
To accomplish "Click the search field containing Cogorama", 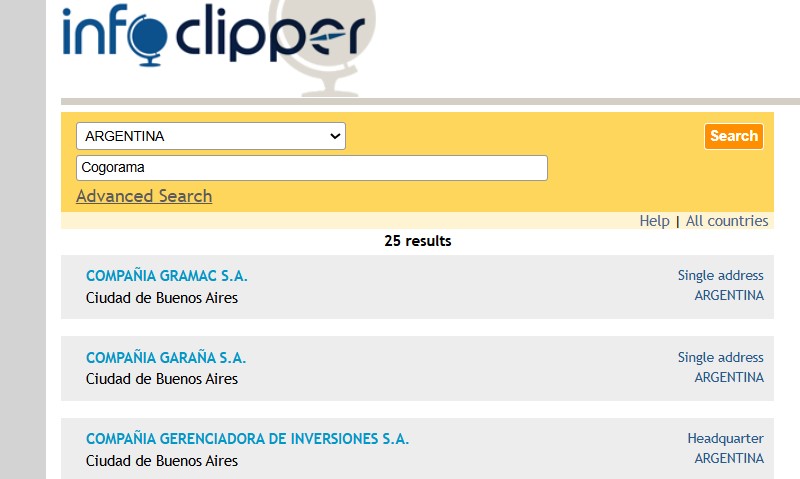I will (312, 168).
